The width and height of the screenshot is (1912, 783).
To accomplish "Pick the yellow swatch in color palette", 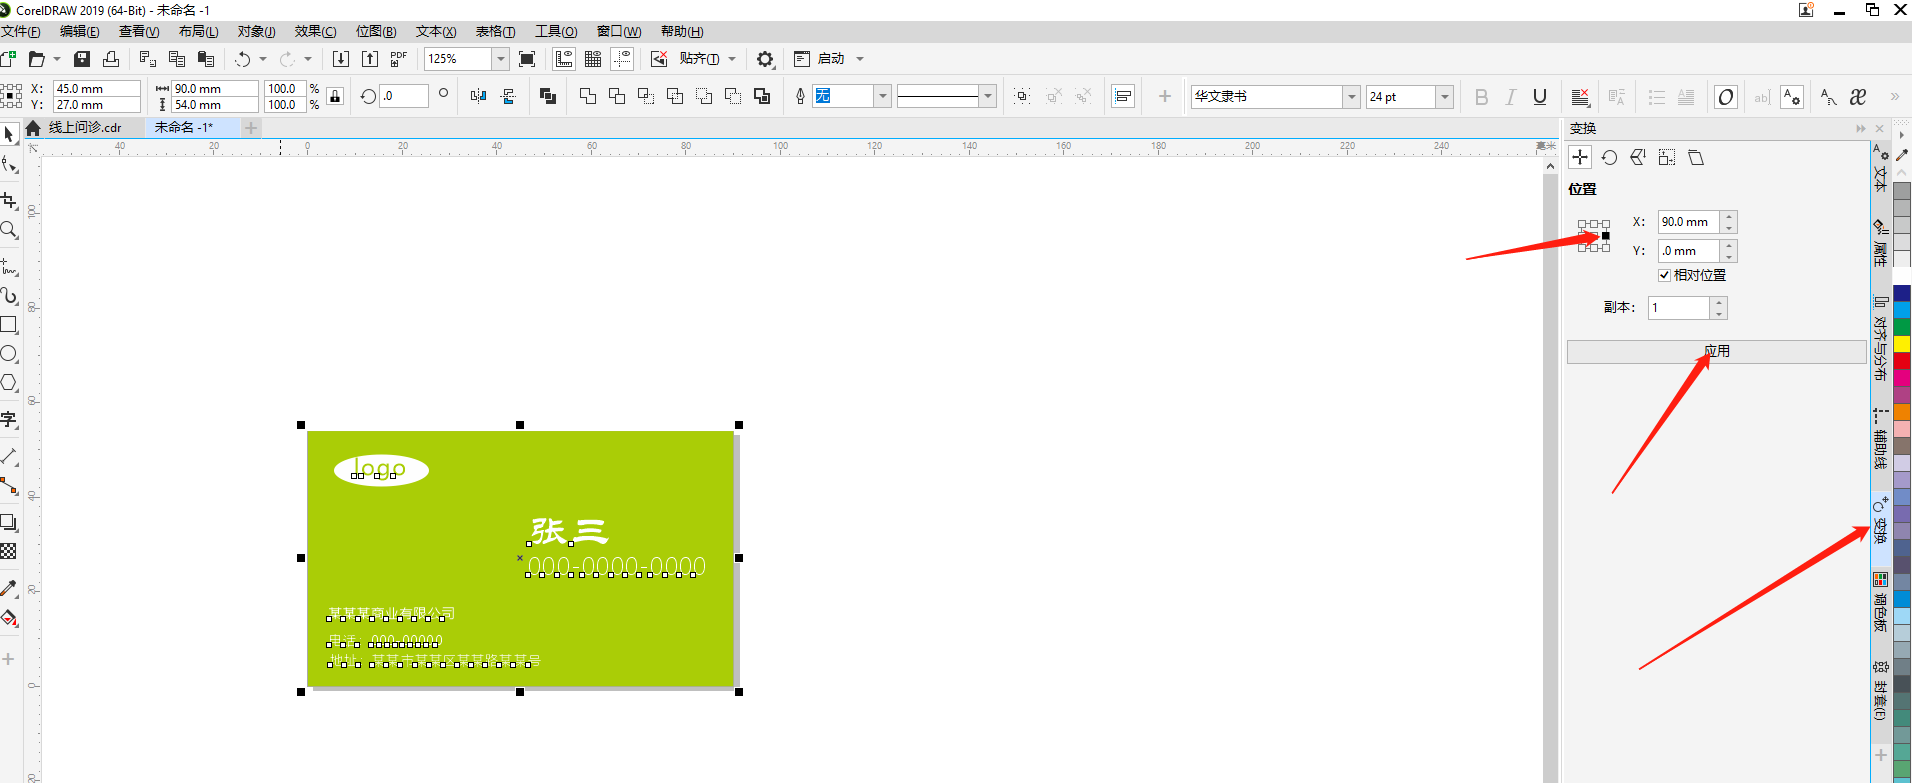I will coord(1902,344).
